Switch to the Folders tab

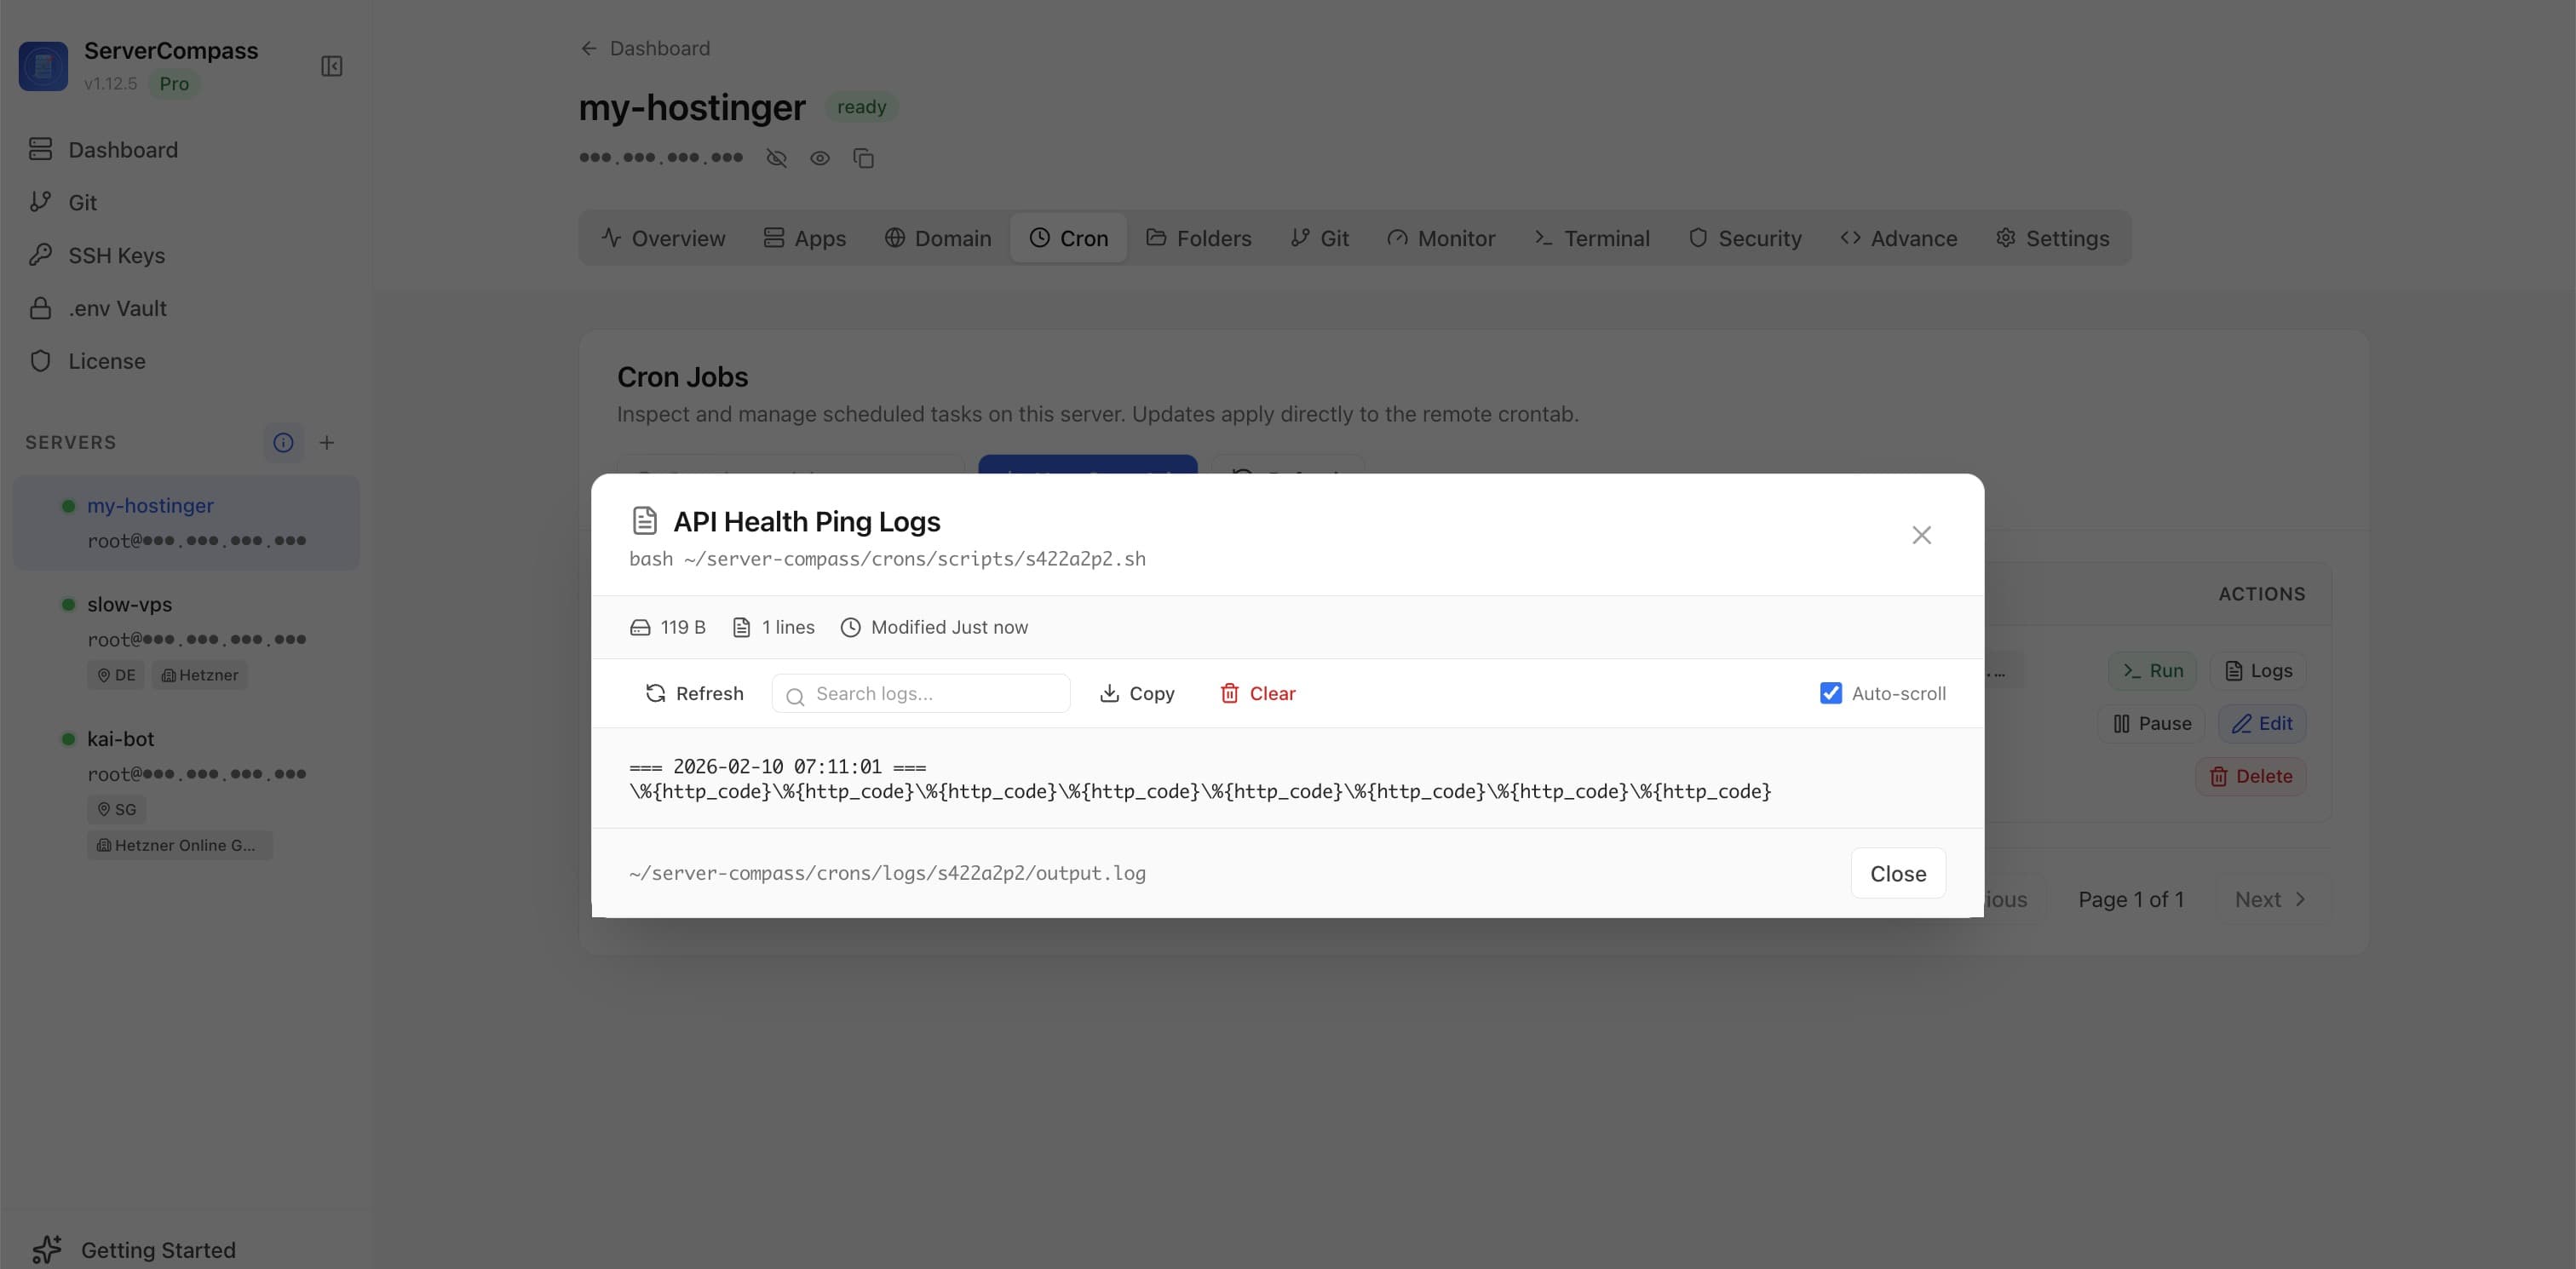pos(1199,238)
